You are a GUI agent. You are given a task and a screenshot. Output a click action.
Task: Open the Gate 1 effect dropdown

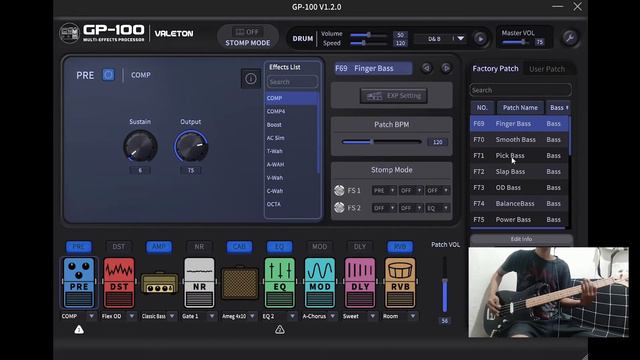coord(212,316)
